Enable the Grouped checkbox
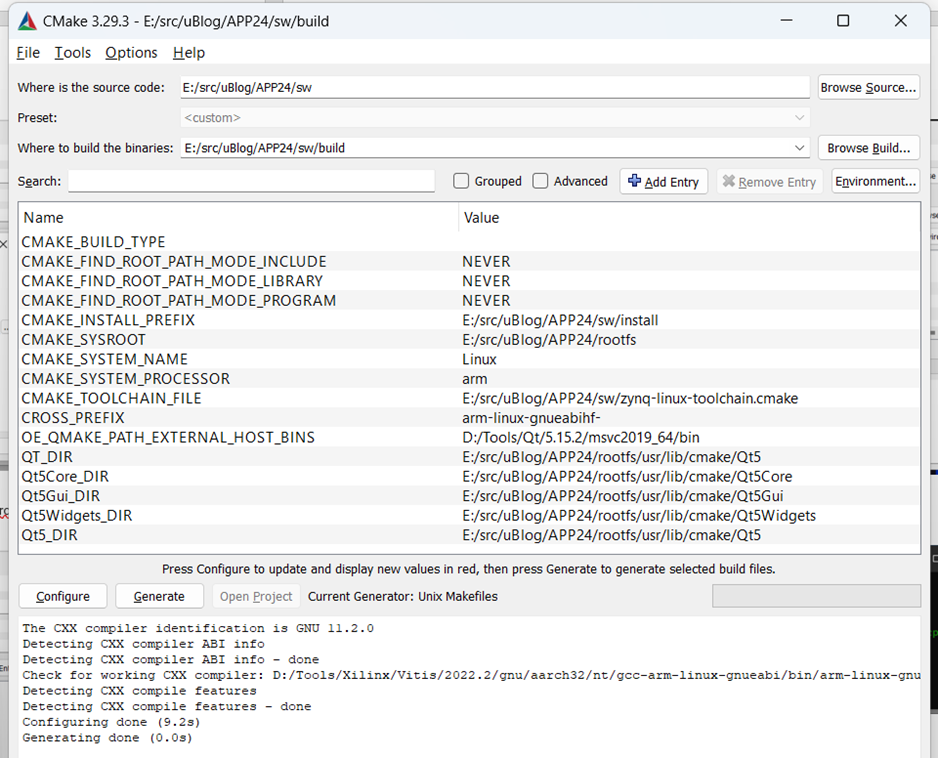 click(461, 181)
